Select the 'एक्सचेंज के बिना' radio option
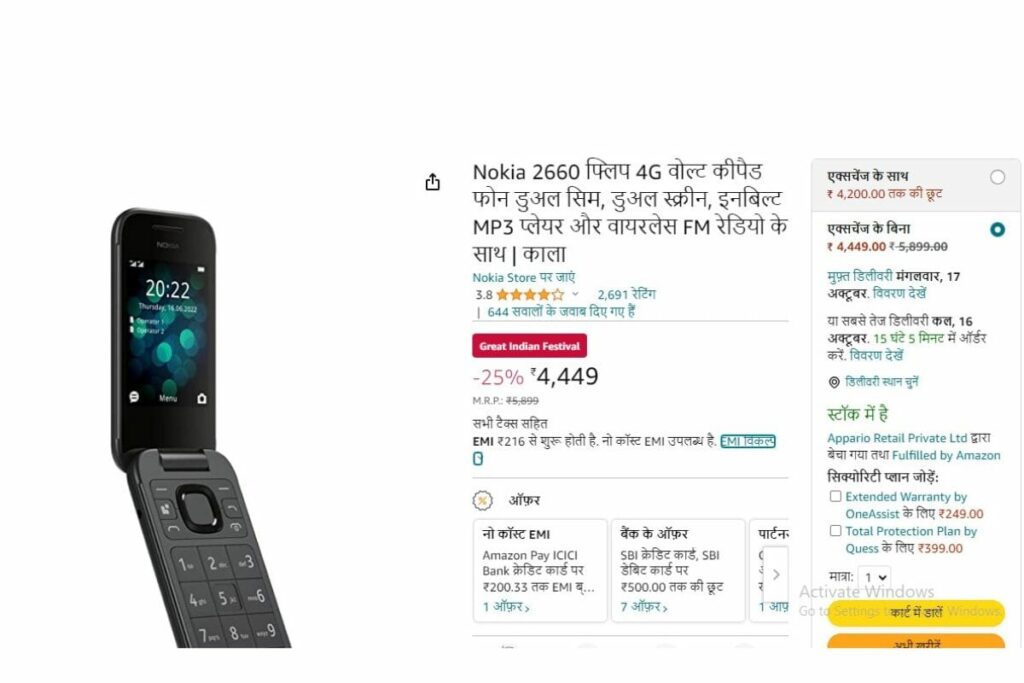This screenshot has width=1024, height=683. coord(997,230)
